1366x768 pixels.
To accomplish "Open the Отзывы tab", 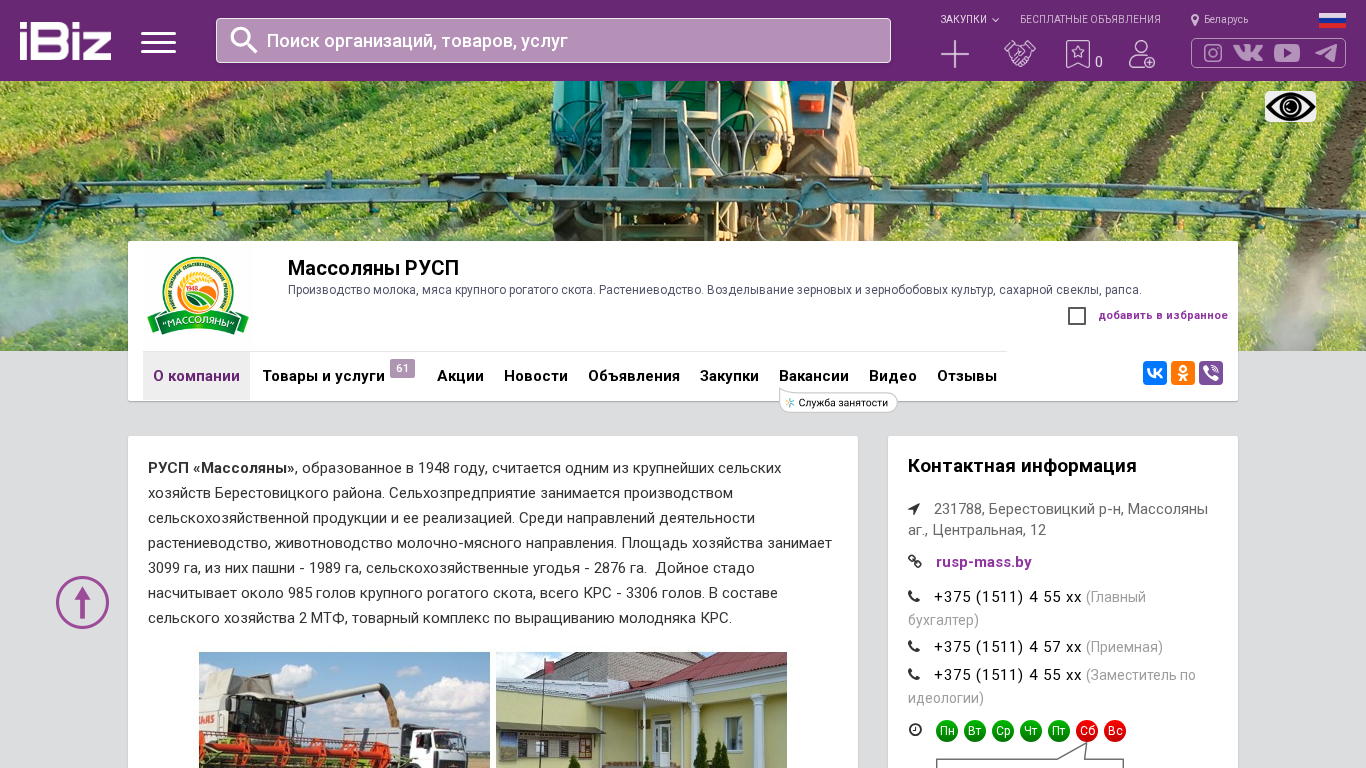I will click(967, 376).
